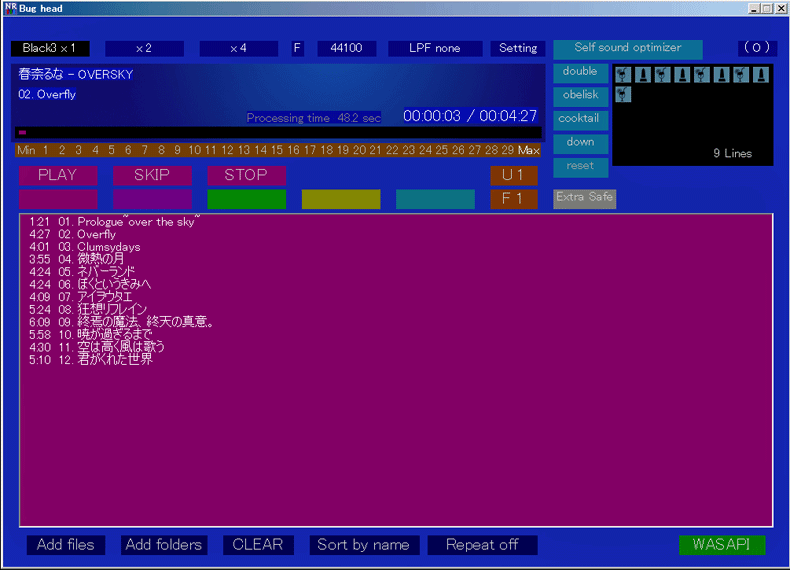The width and height of the screenshot is (790, 570).
Task: Change the Sort by name option
Action: tap(363, 545)
